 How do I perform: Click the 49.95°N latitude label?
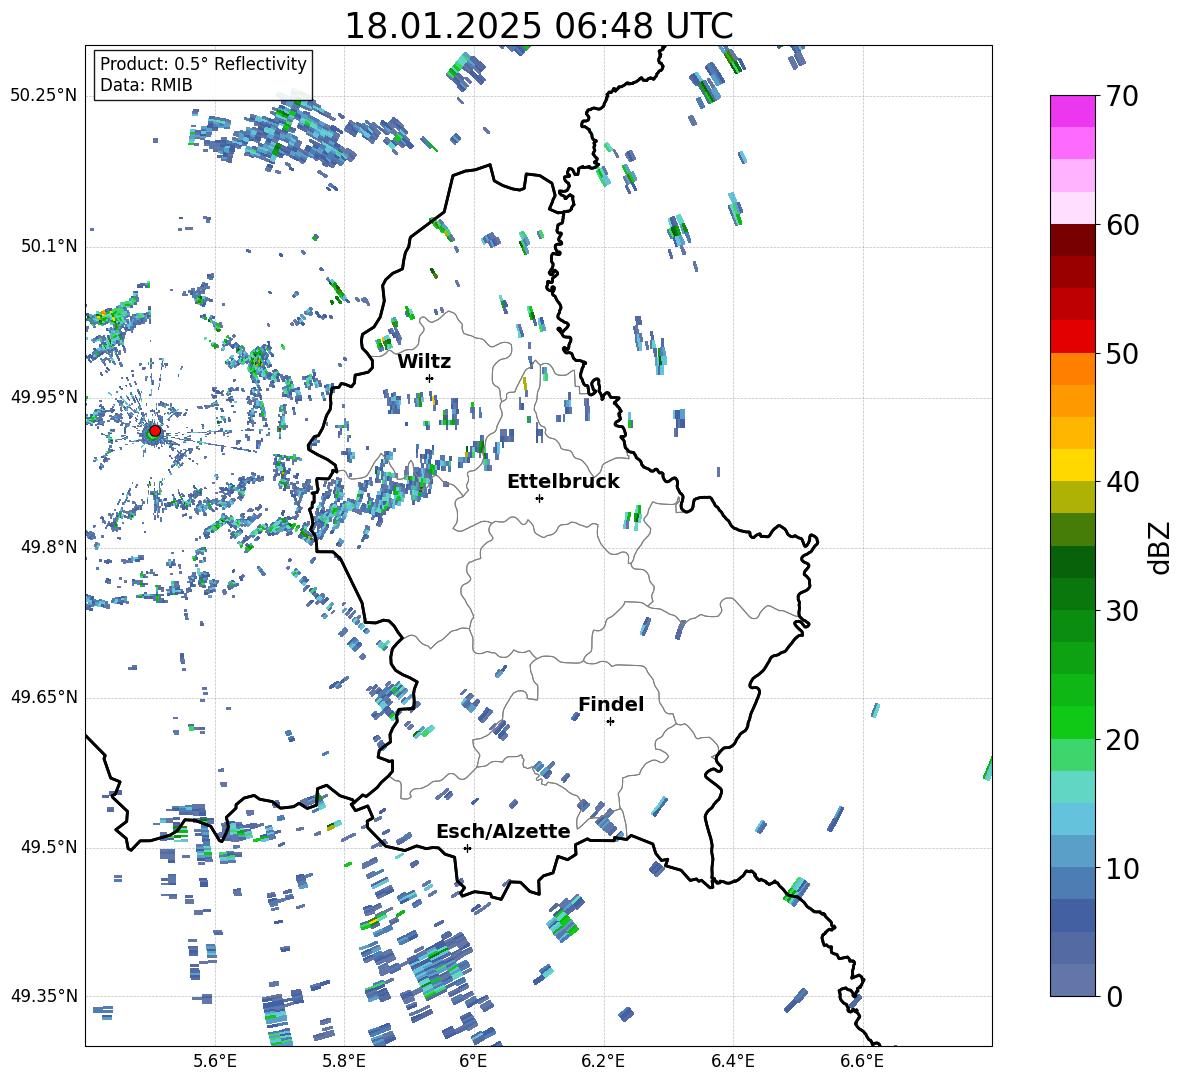(x=44, y=396)
